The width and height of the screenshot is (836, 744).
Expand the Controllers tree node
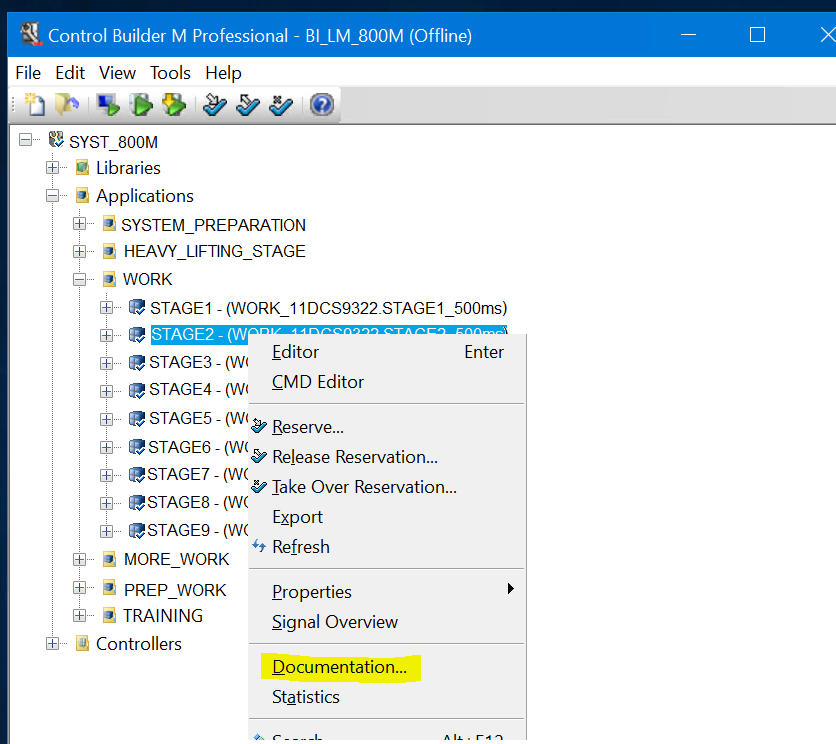(53, 644)
